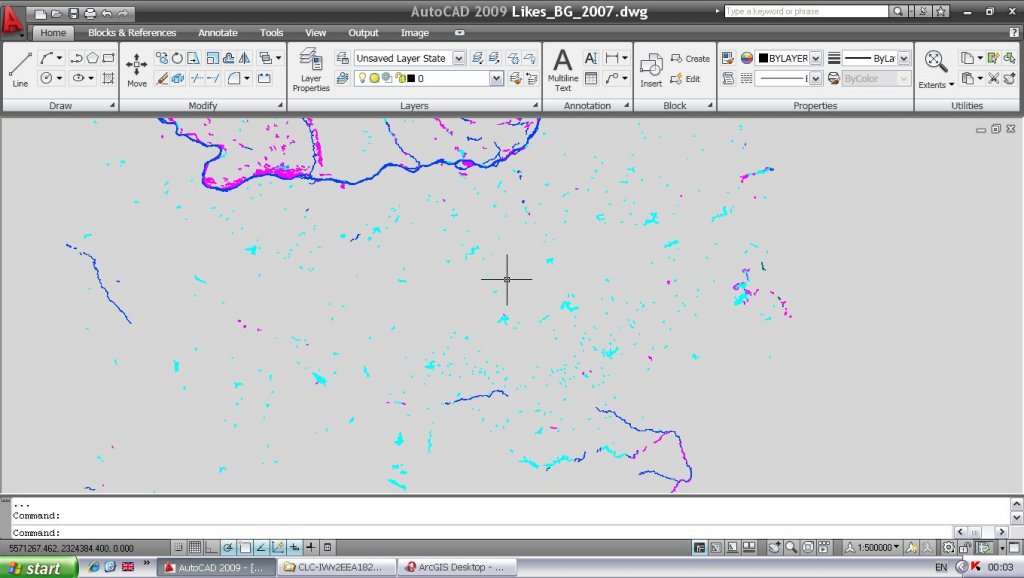Toggle Dynamic UCS in status bar
The width and height of the screenshot is (1024, 578).
278,547
